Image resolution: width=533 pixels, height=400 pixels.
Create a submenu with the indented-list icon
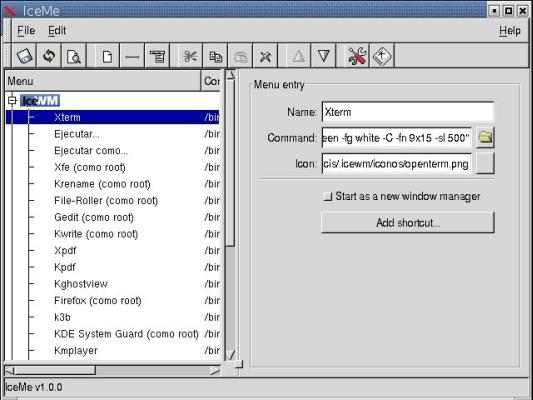[x=157, y=56]
